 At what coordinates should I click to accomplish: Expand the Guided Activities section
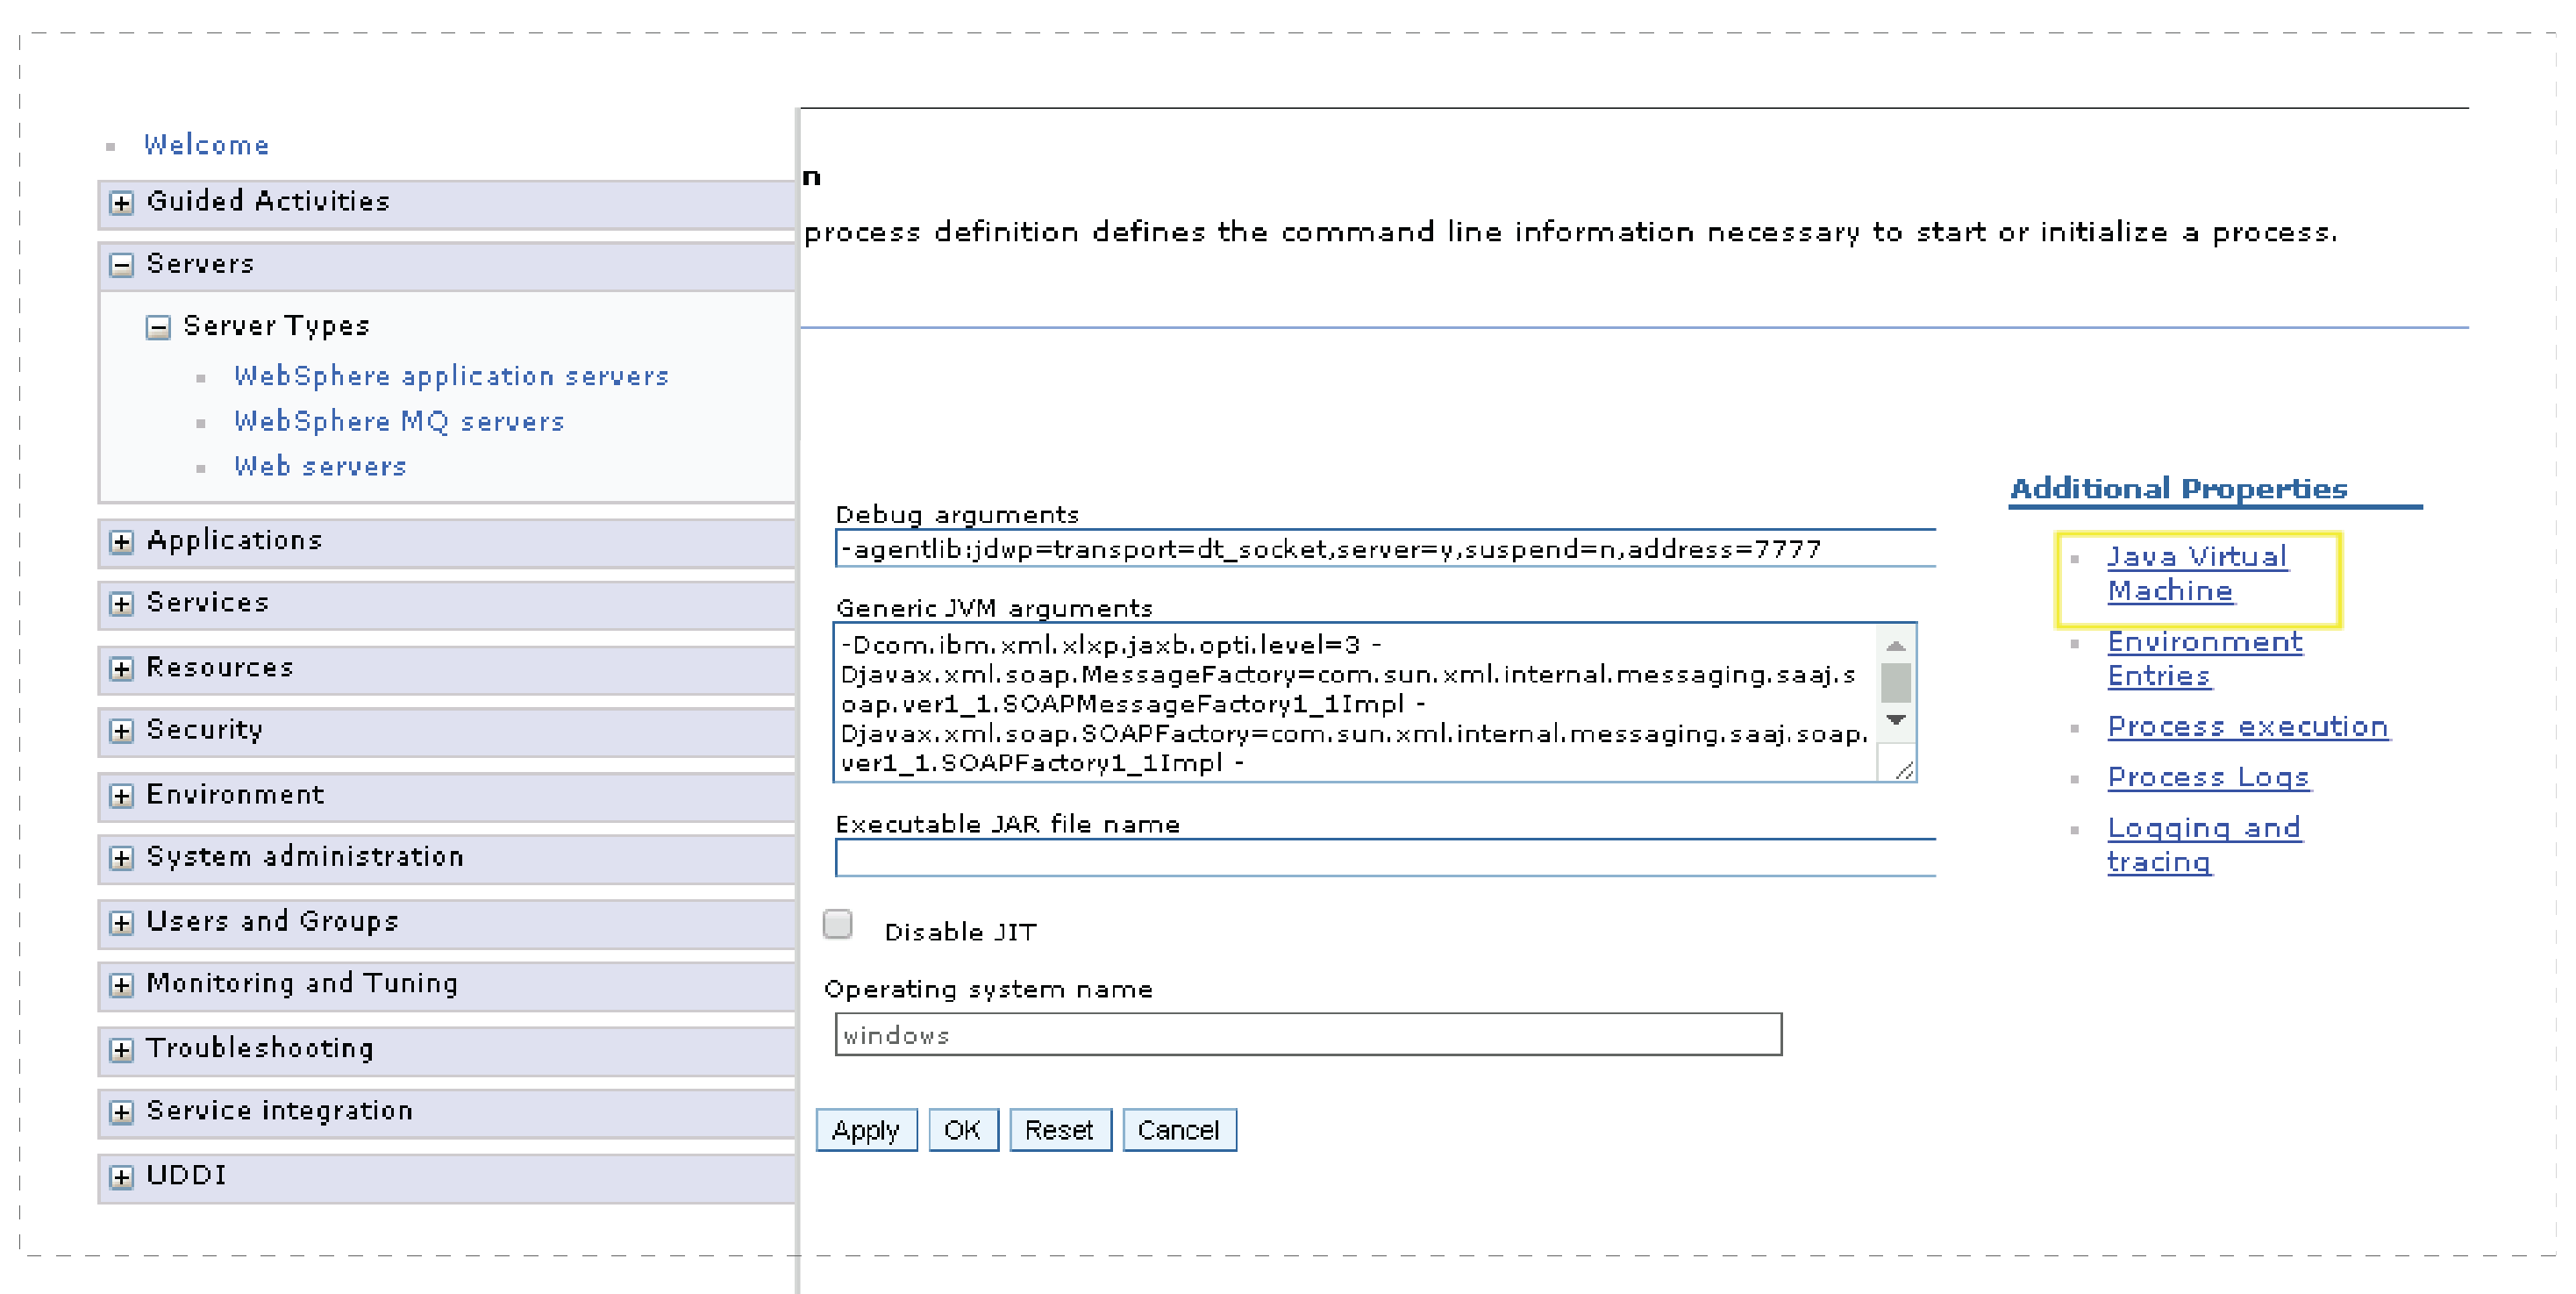pyautogui.click(x=121, y=203)
